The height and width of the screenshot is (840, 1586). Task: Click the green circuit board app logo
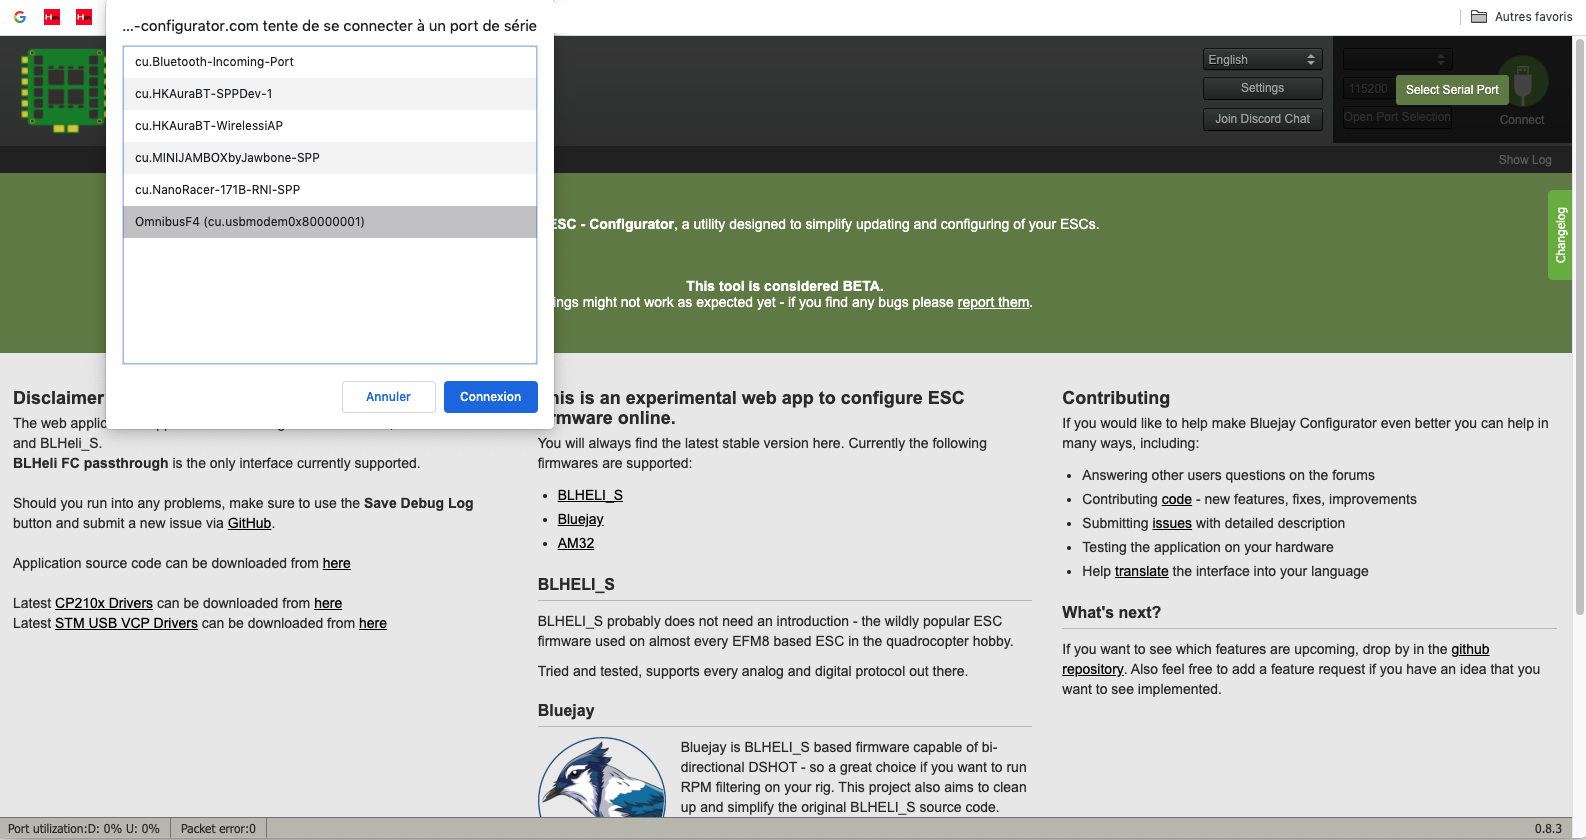pyautogui.click(x=64, y=90)
